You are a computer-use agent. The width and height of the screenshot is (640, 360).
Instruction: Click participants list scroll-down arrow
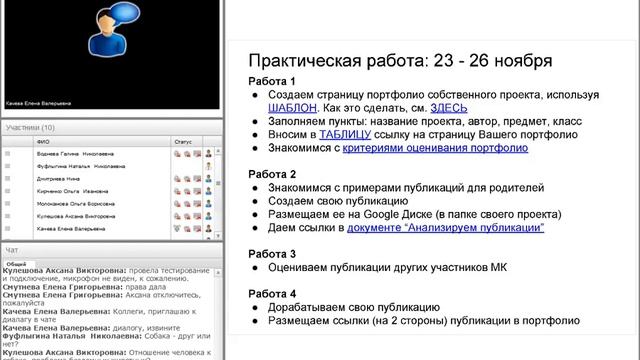tap(218, 236)
